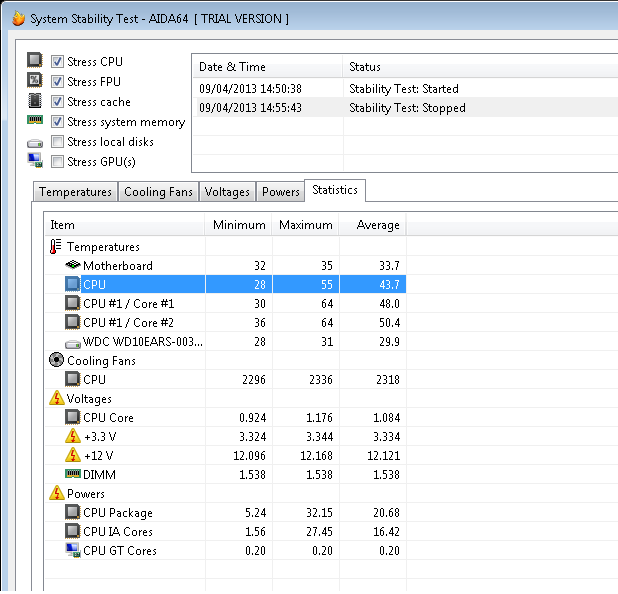
Task: Click the memory module icon beside DIMM
Action: [72, 475]
